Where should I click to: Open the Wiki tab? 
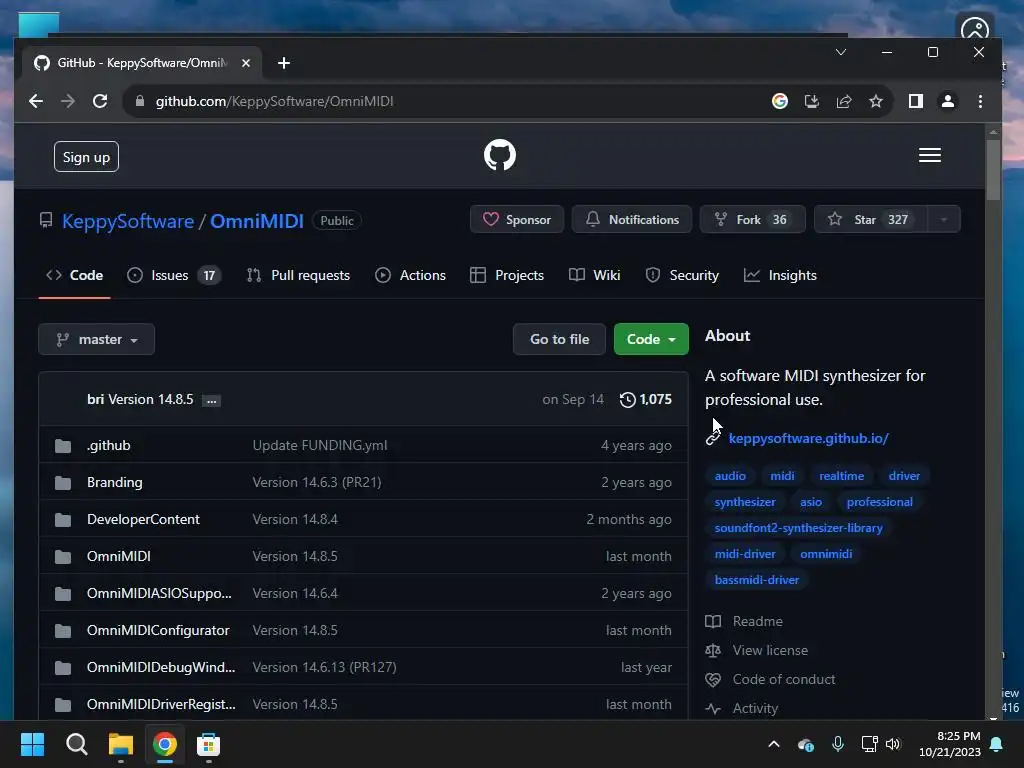594,276
